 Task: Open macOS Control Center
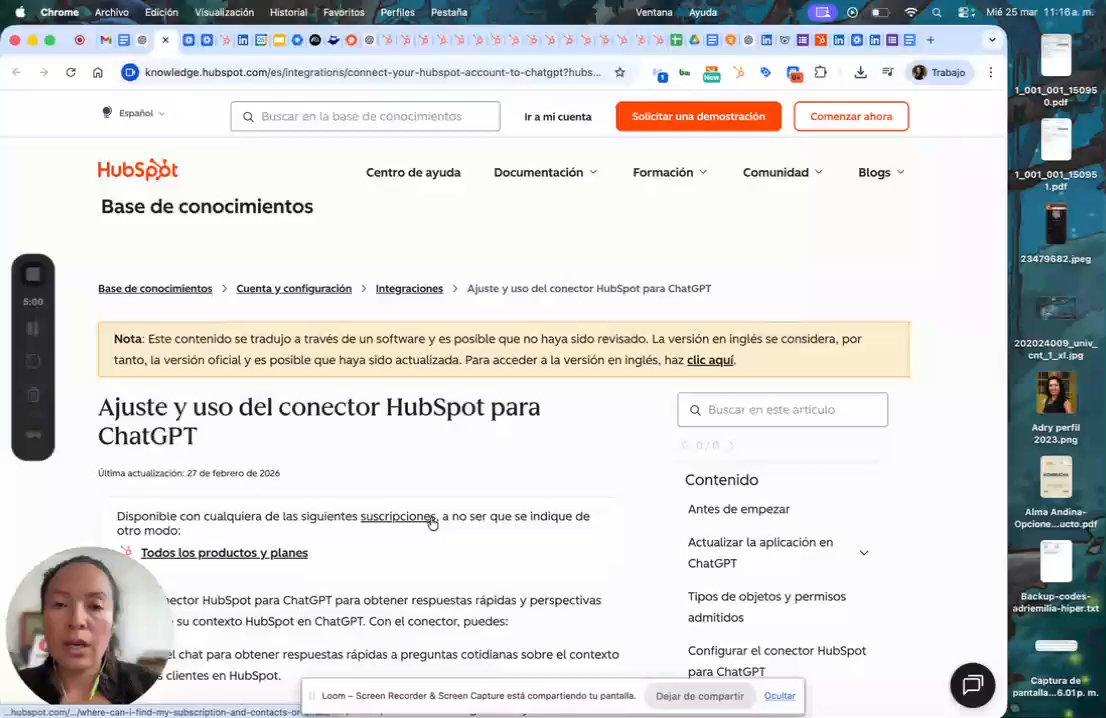click(x=966, y=12)
